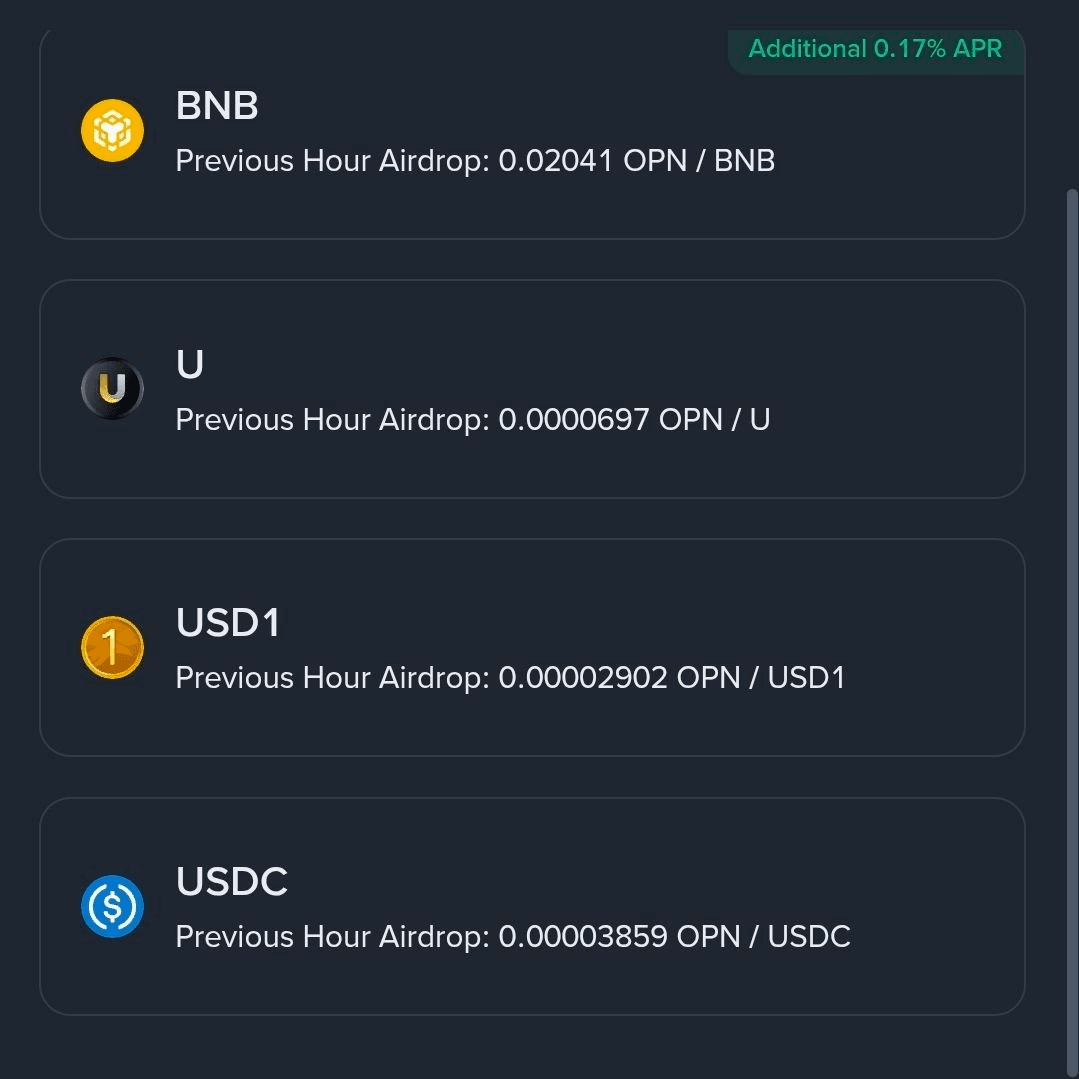This screenshot has height=1079, width=1079.
Task: Open the USD1 card details
Action: point(532,647)
